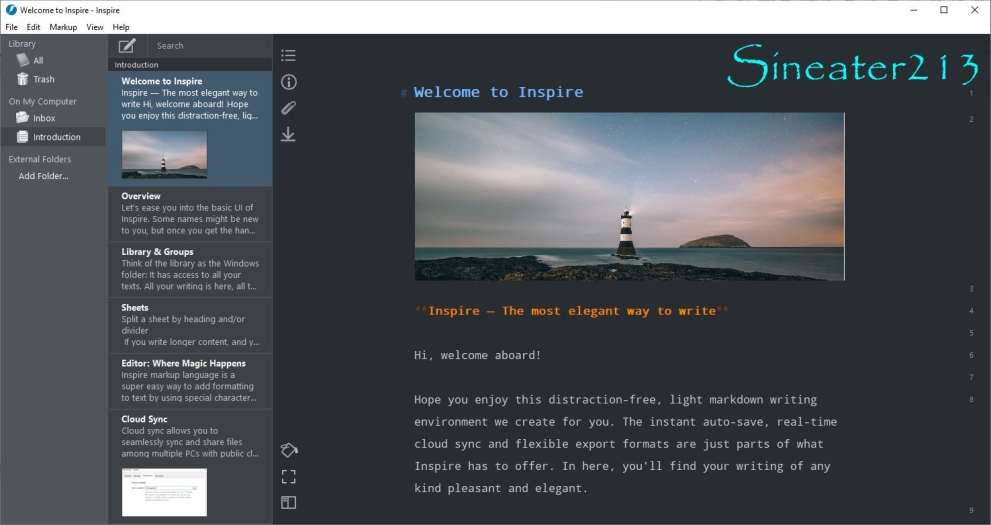Minimize the Inspire window
Screen dimensions: 991x525
(x=914, y=9)
